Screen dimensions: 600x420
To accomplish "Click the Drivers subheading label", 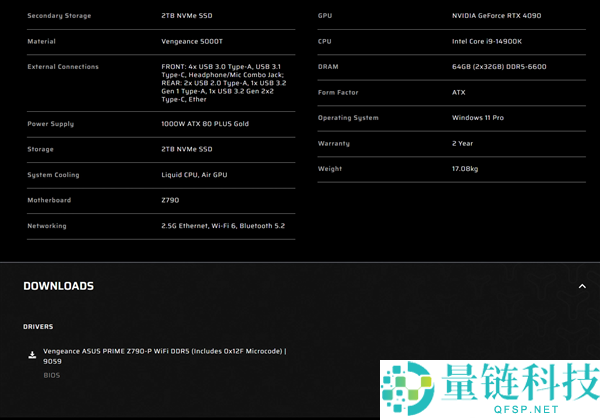I will point(38,326).
